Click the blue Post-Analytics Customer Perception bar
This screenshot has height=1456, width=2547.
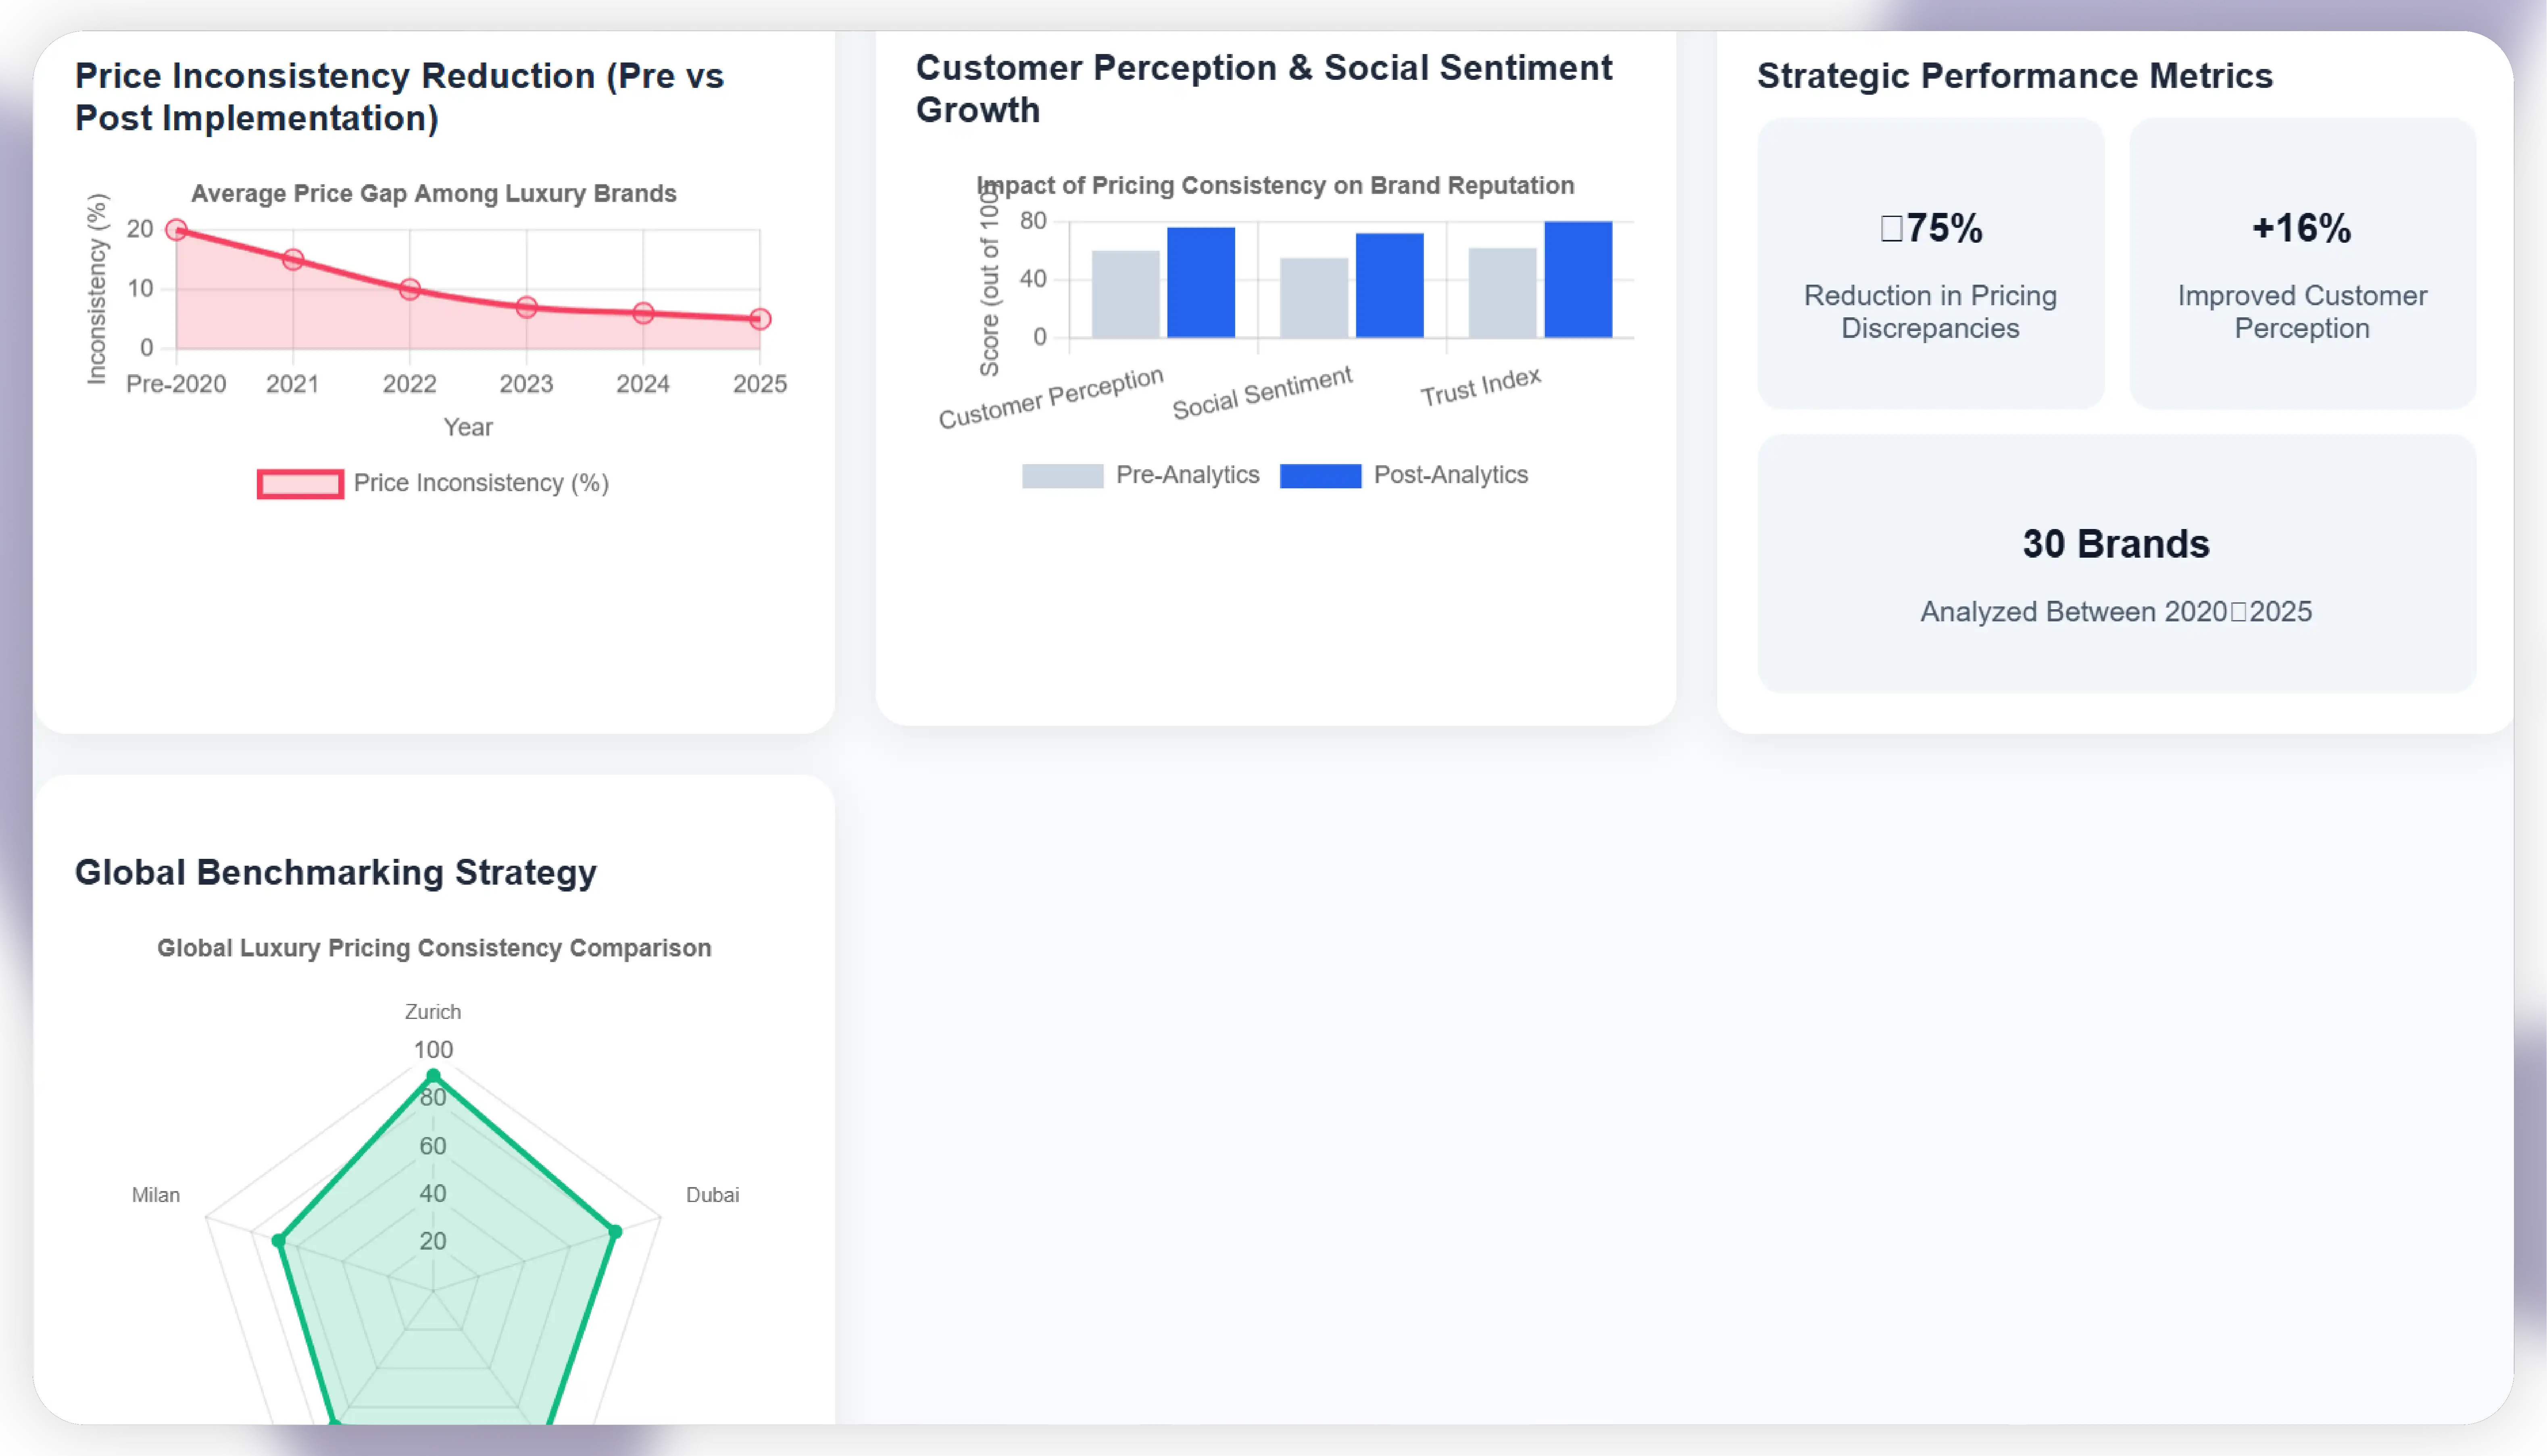coord(1200,283)
